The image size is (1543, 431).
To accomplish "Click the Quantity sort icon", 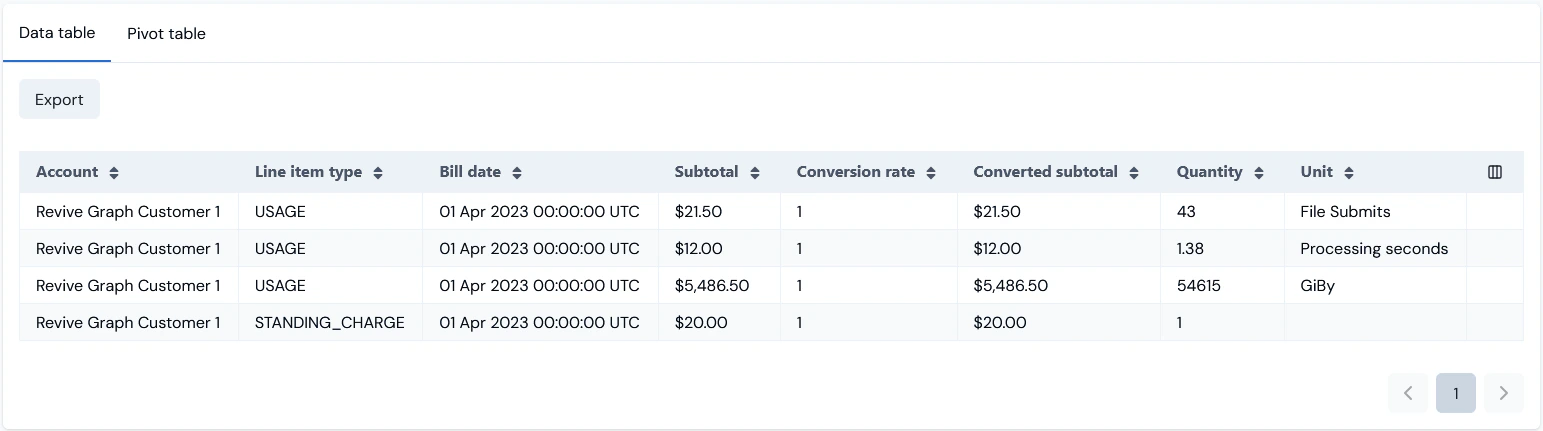I will click(x=1259, y=173).
